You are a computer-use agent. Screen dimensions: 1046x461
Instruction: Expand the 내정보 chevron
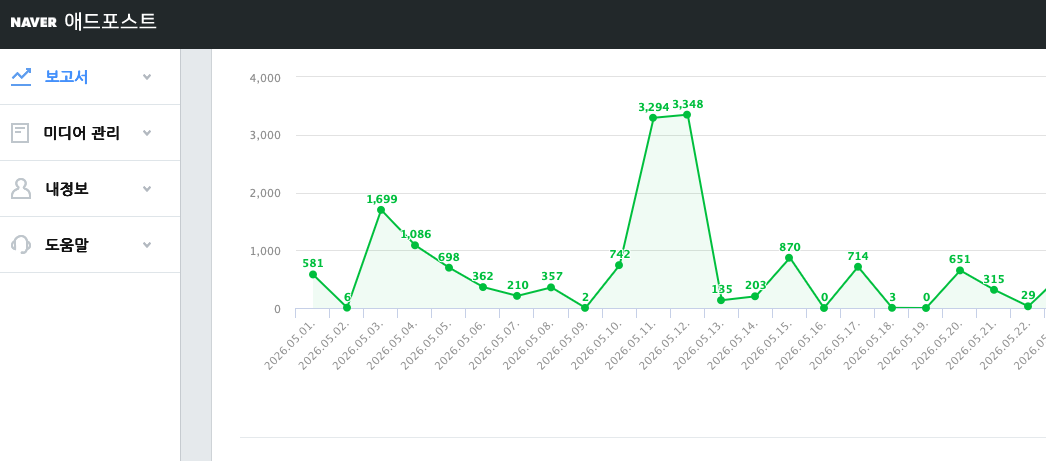(x=147, y=189)
